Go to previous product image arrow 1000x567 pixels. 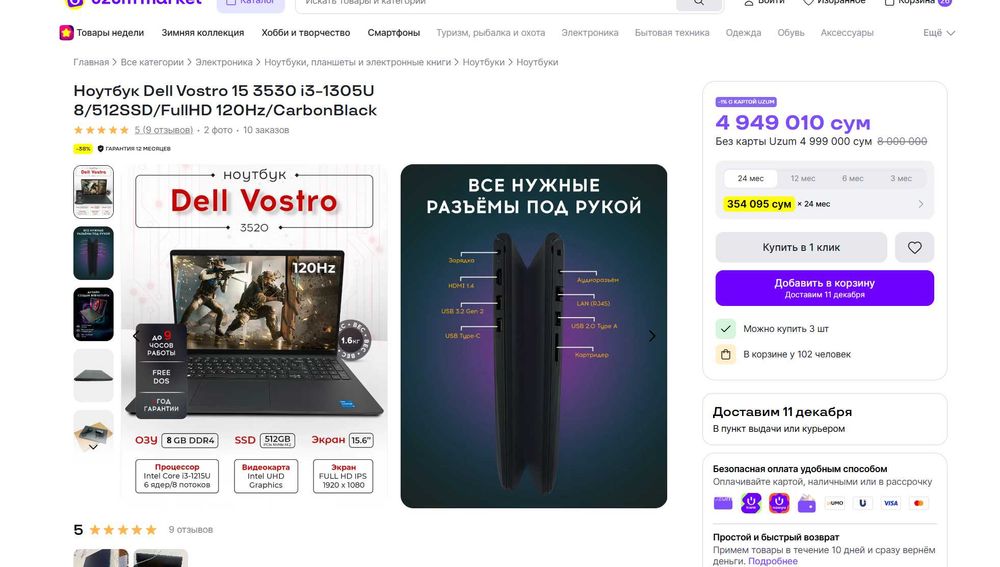[136, 336]
